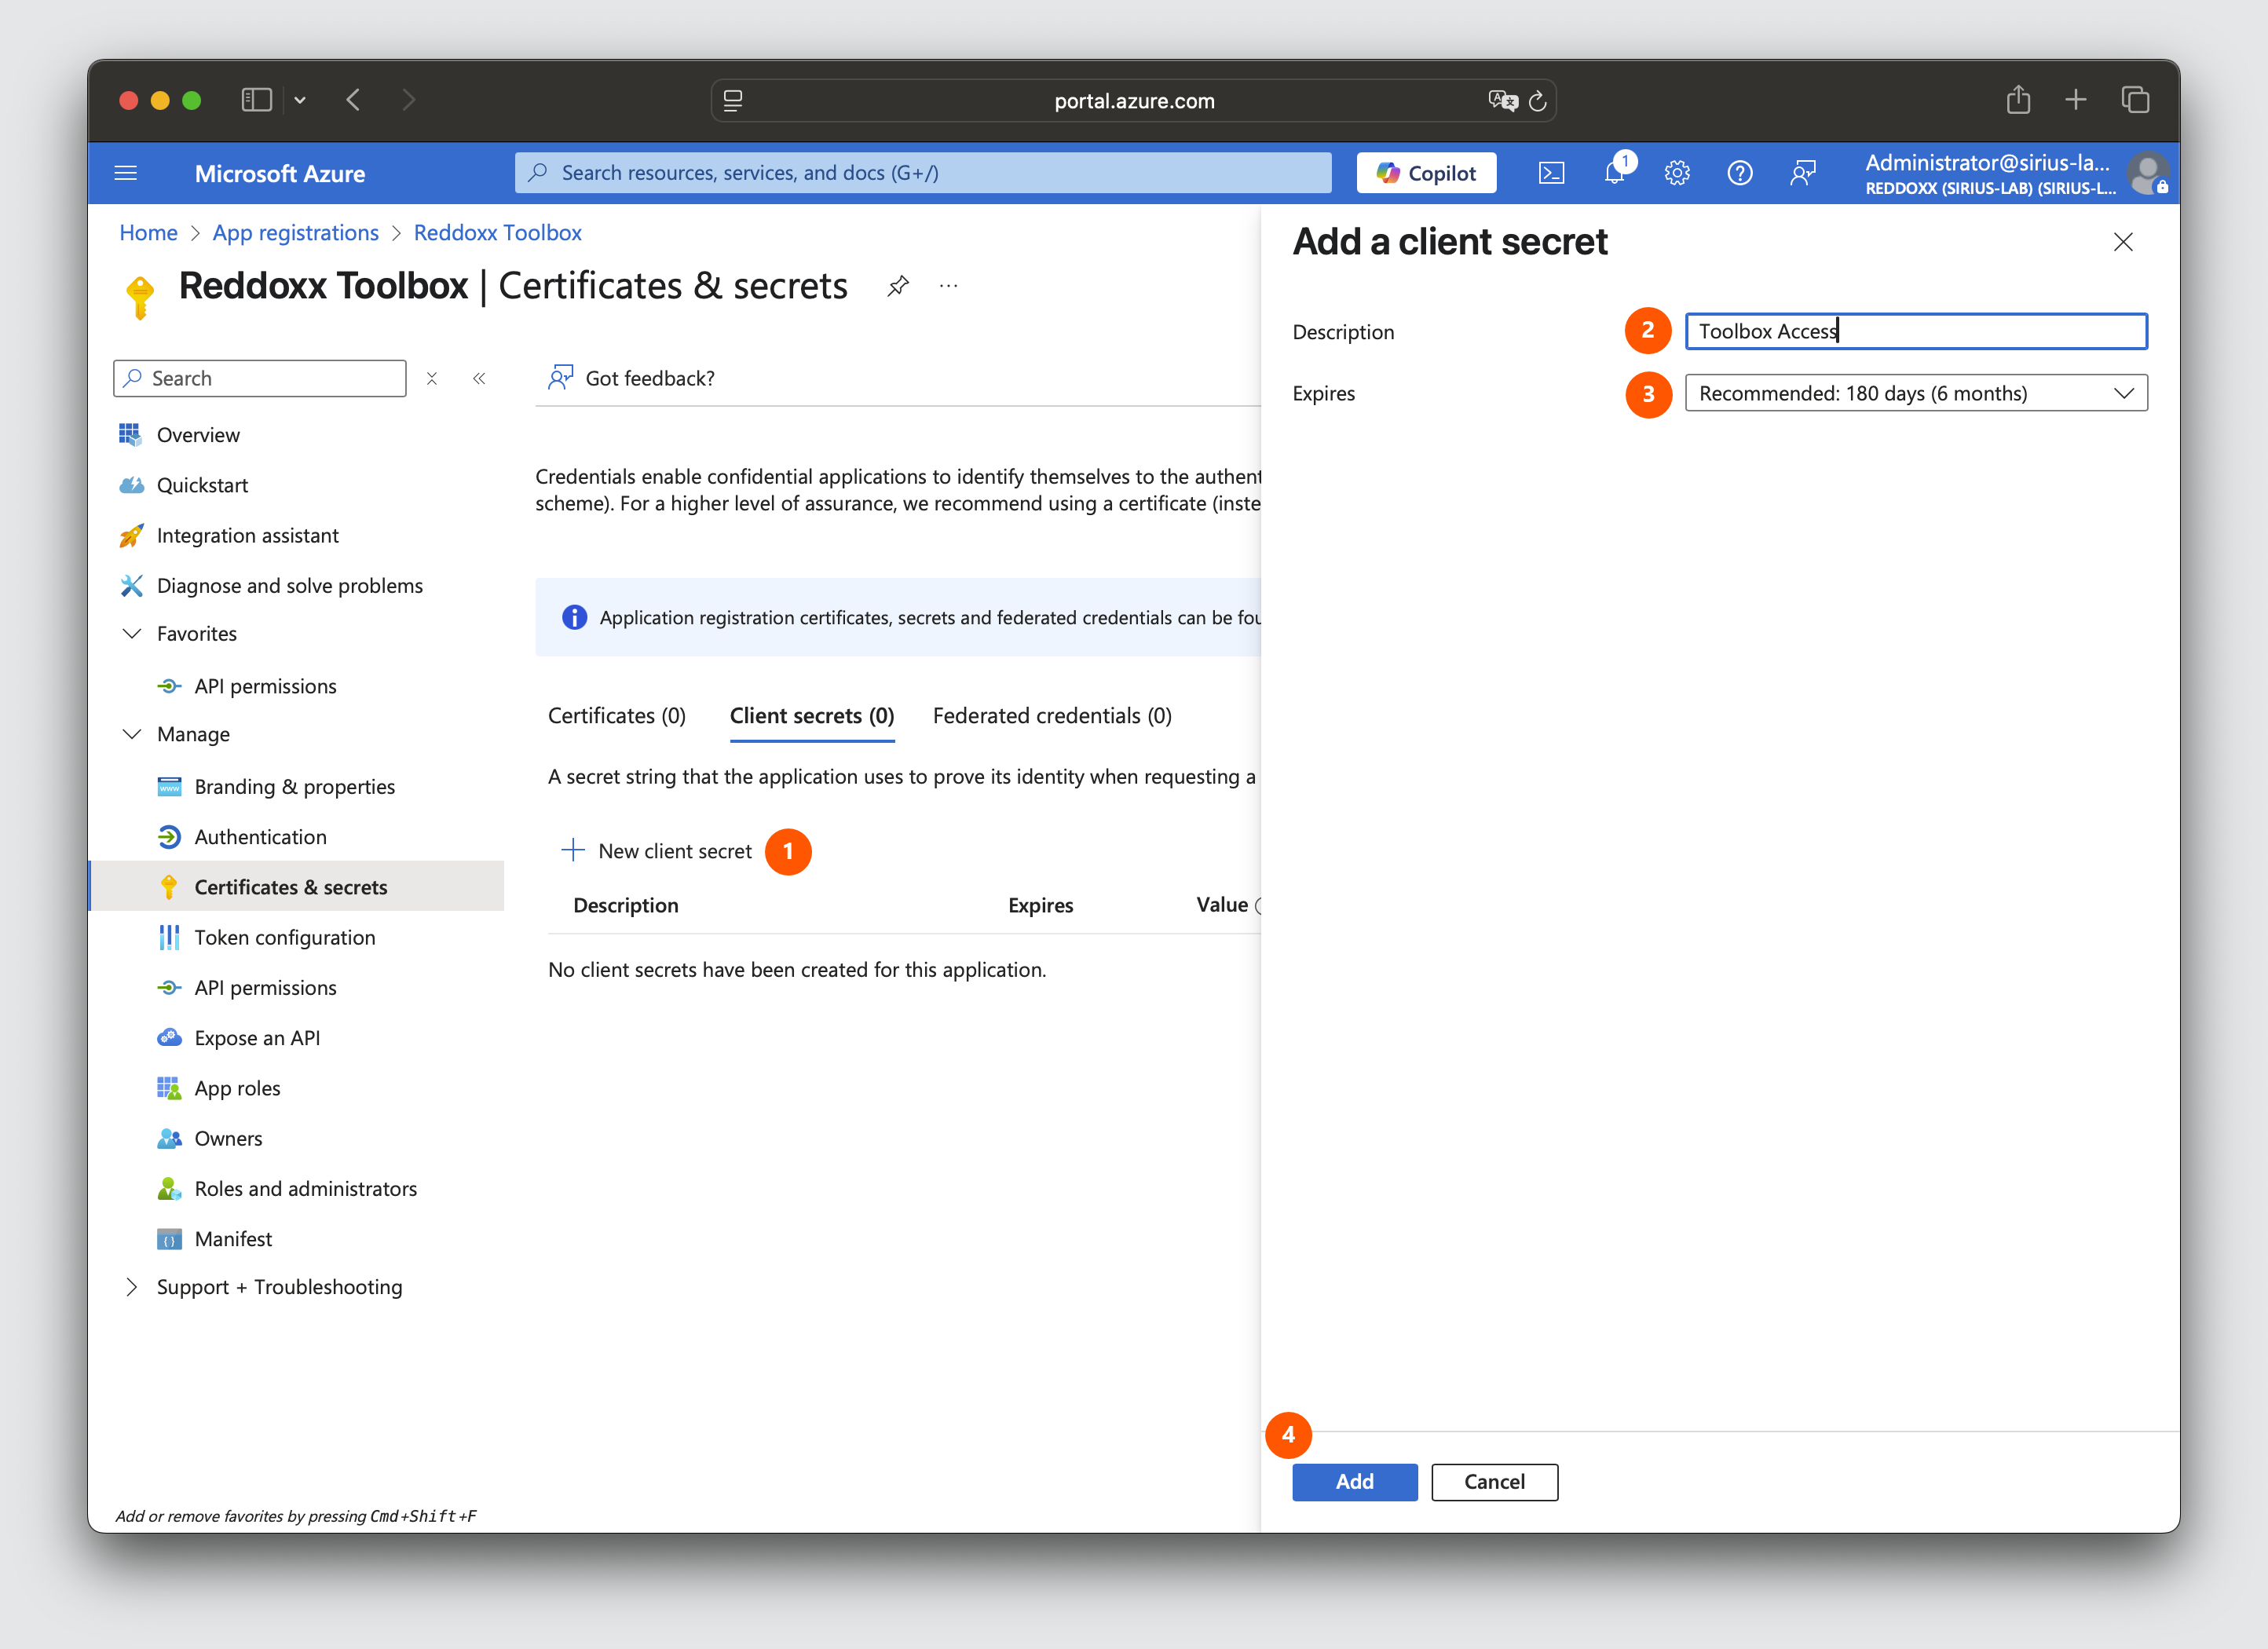Viewport: 2268px width, 1649px height.
Task: Click the sidebar Search box
Action: (260, 378)
